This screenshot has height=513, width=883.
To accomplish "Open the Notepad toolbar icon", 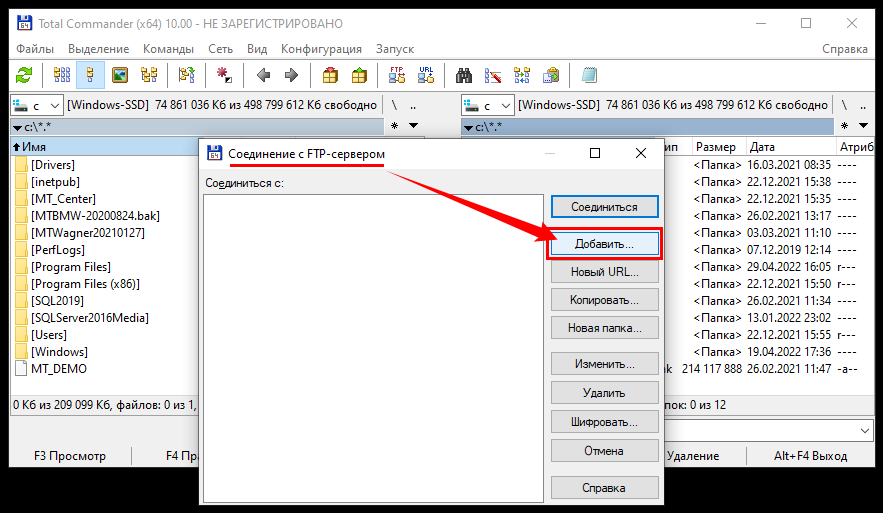I will (x=589, y=75).
